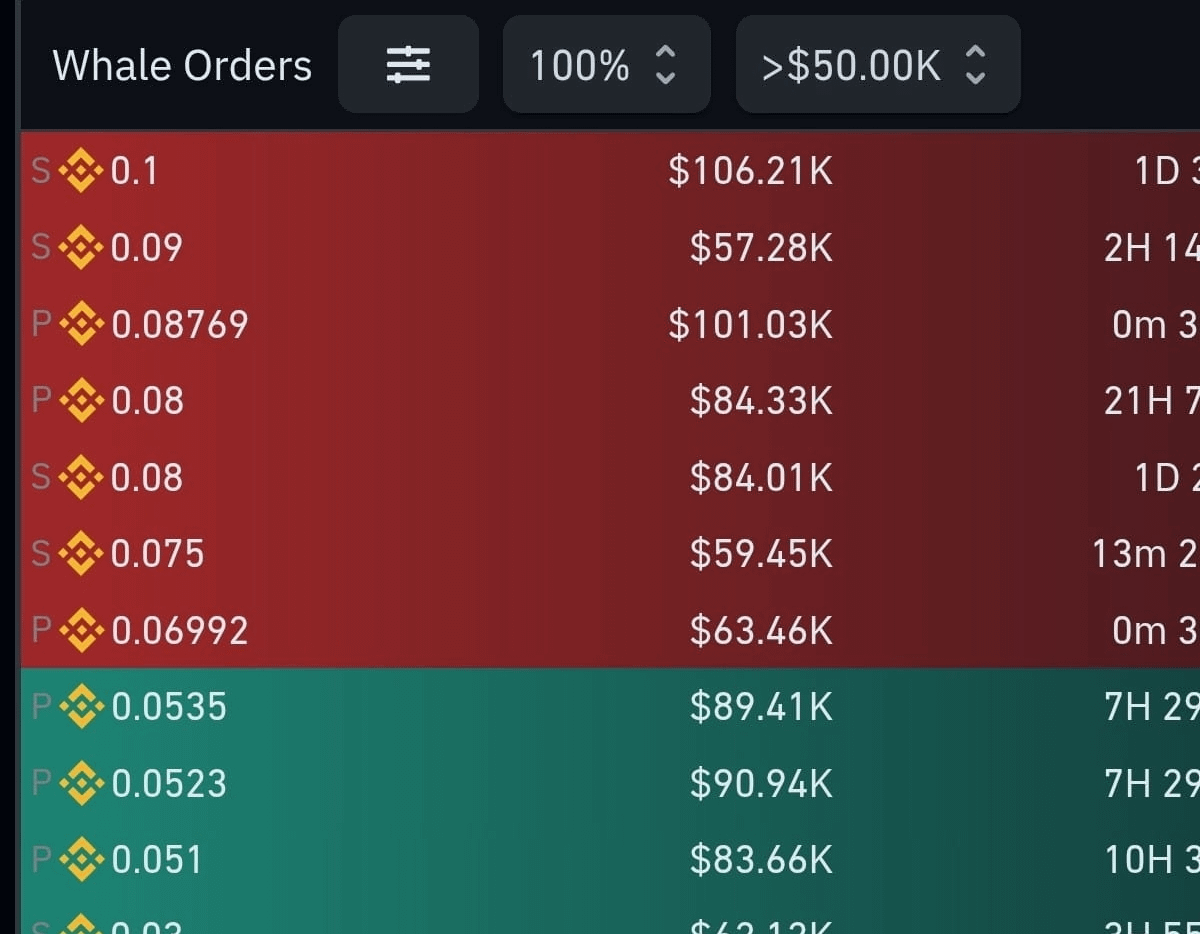Click the Binance icon beside price 0.051
Viewport: 1200px width, 934px height.
(x=81, y=860)
